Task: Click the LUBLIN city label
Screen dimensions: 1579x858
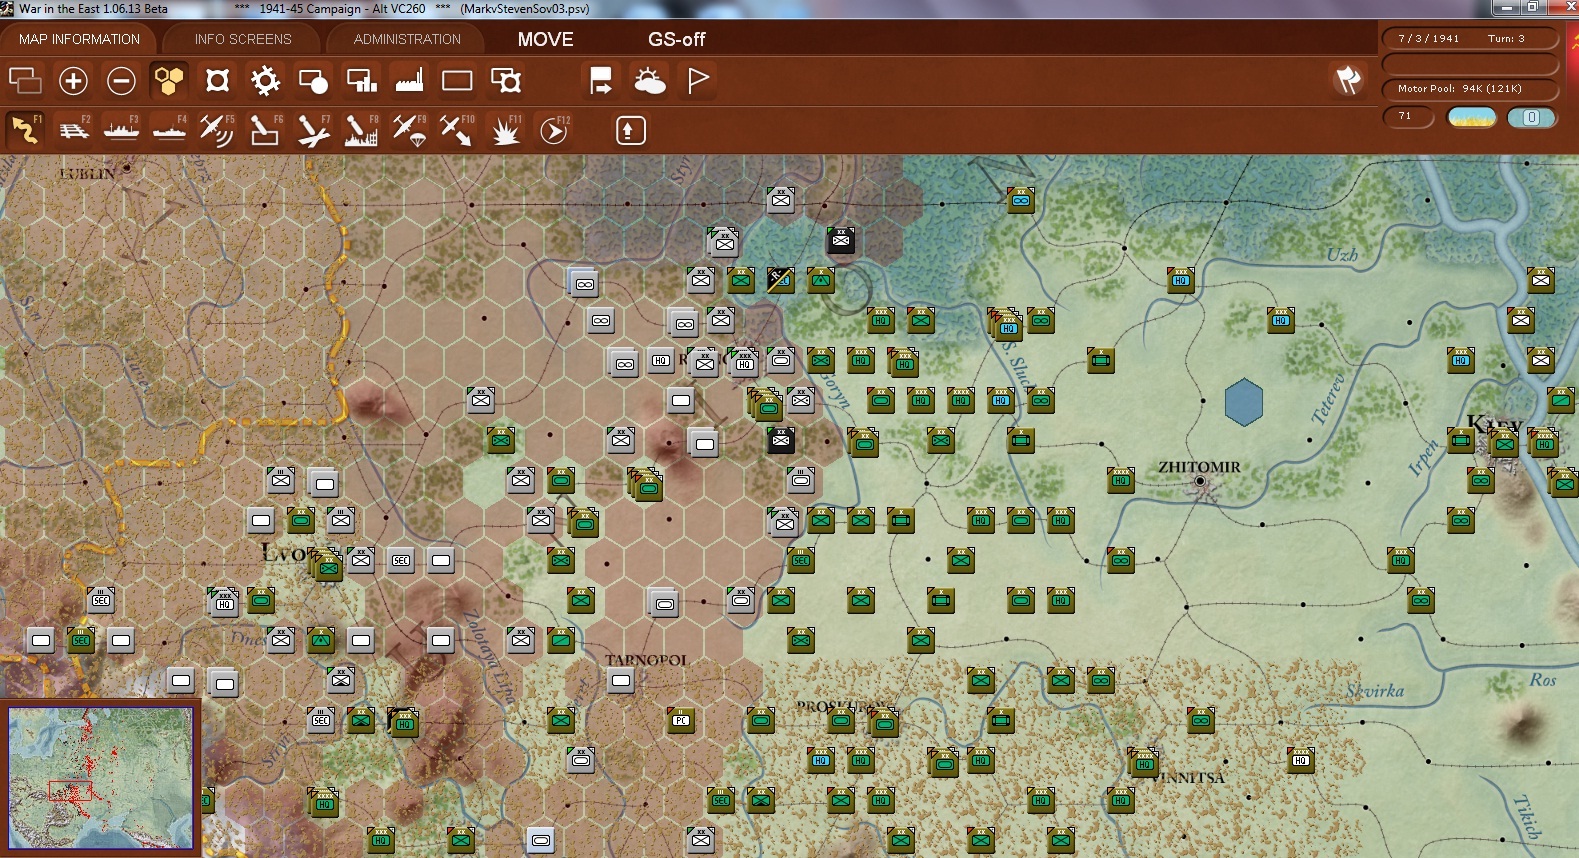Action: pyautogui.click(x=87, y=174)
